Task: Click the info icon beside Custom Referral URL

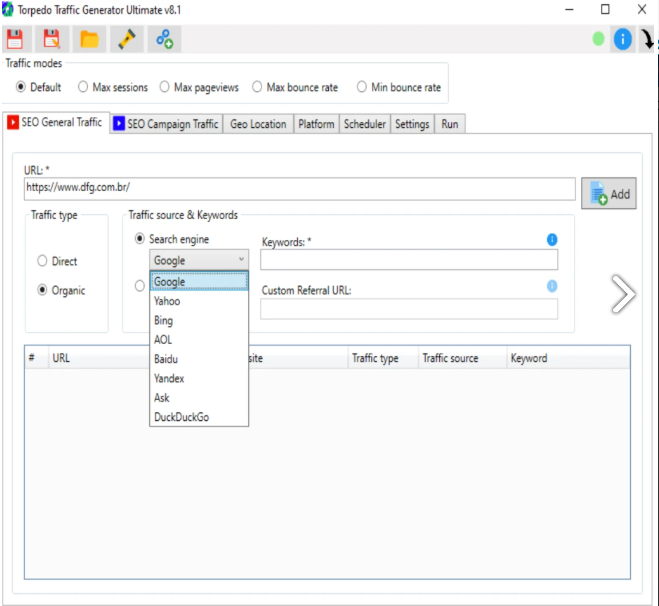Action: tap(552, 286)
